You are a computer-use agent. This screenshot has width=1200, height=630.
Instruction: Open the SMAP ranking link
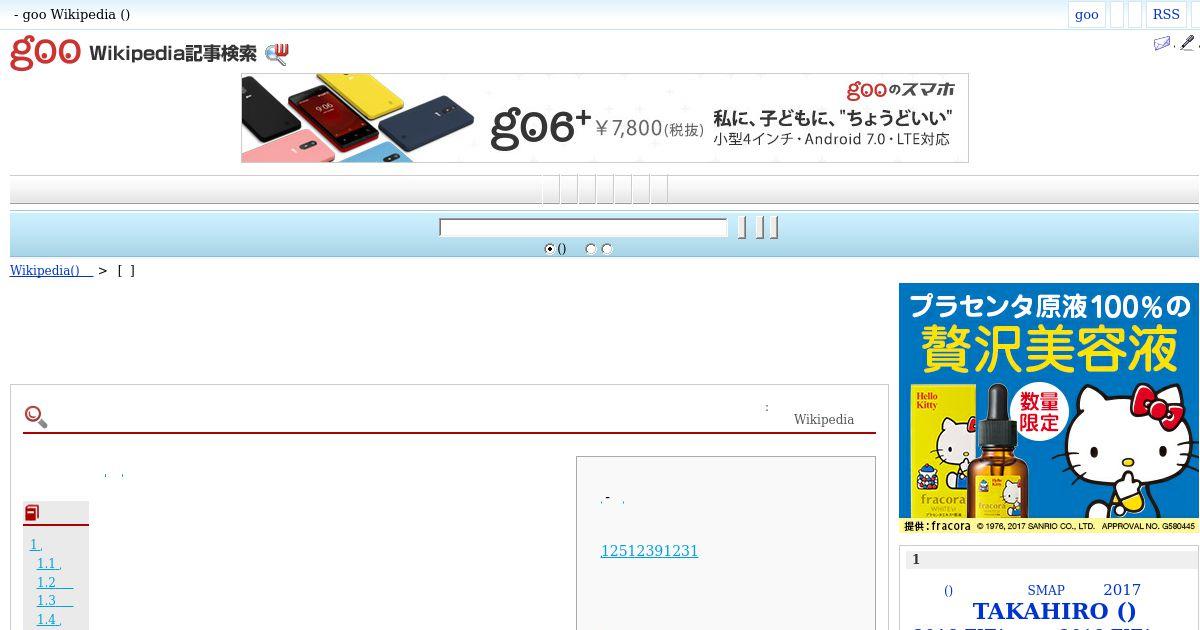coord(1046,590)
